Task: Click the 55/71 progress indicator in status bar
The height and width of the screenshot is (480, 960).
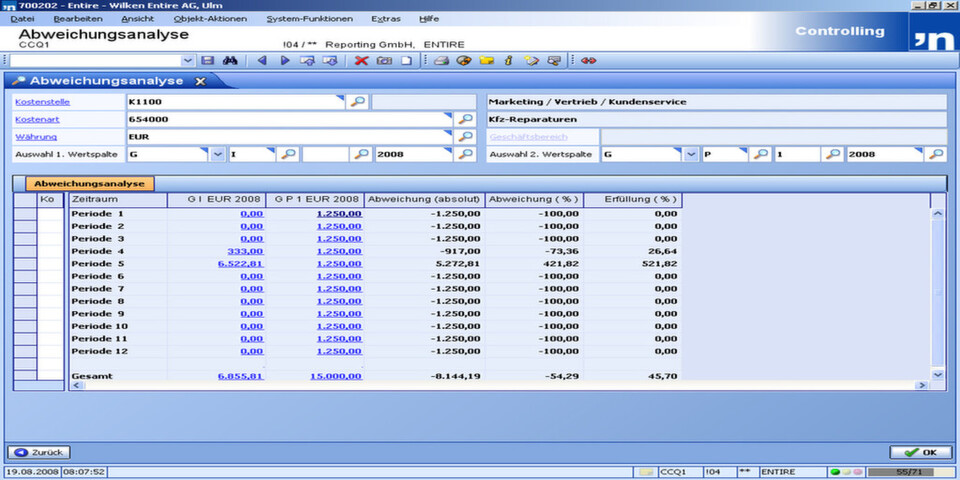Action: (909, 472)
